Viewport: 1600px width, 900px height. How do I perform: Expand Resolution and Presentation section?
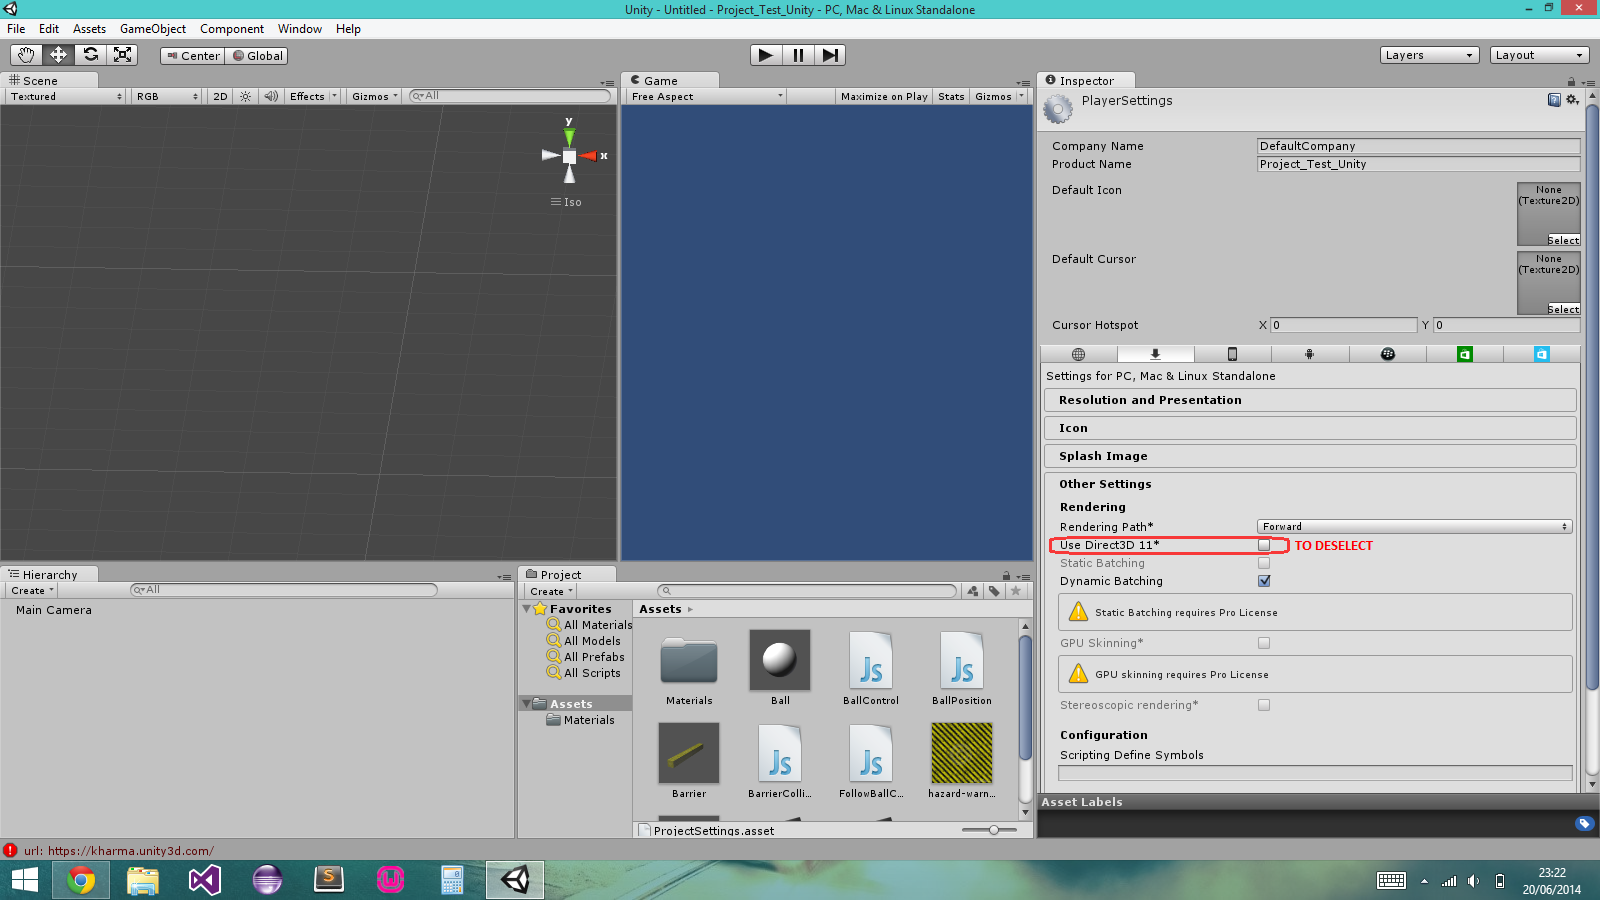tap(1310, 400)
